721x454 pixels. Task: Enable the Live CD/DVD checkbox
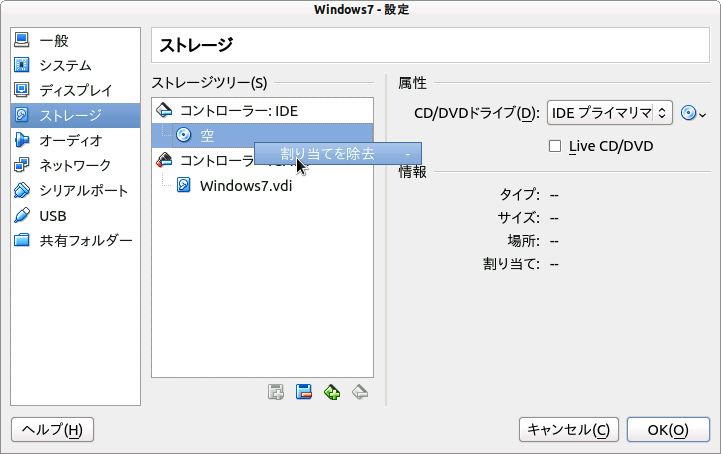click(x=555, y=146)
